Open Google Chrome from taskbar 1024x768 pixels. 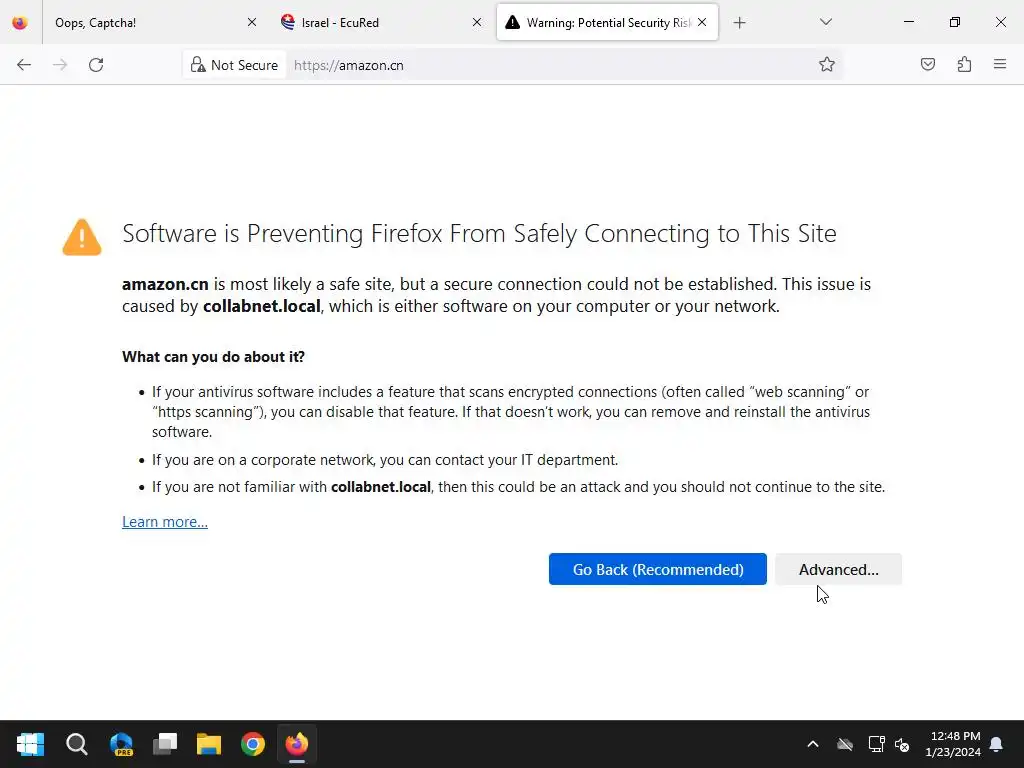click(x=253, y=744)
